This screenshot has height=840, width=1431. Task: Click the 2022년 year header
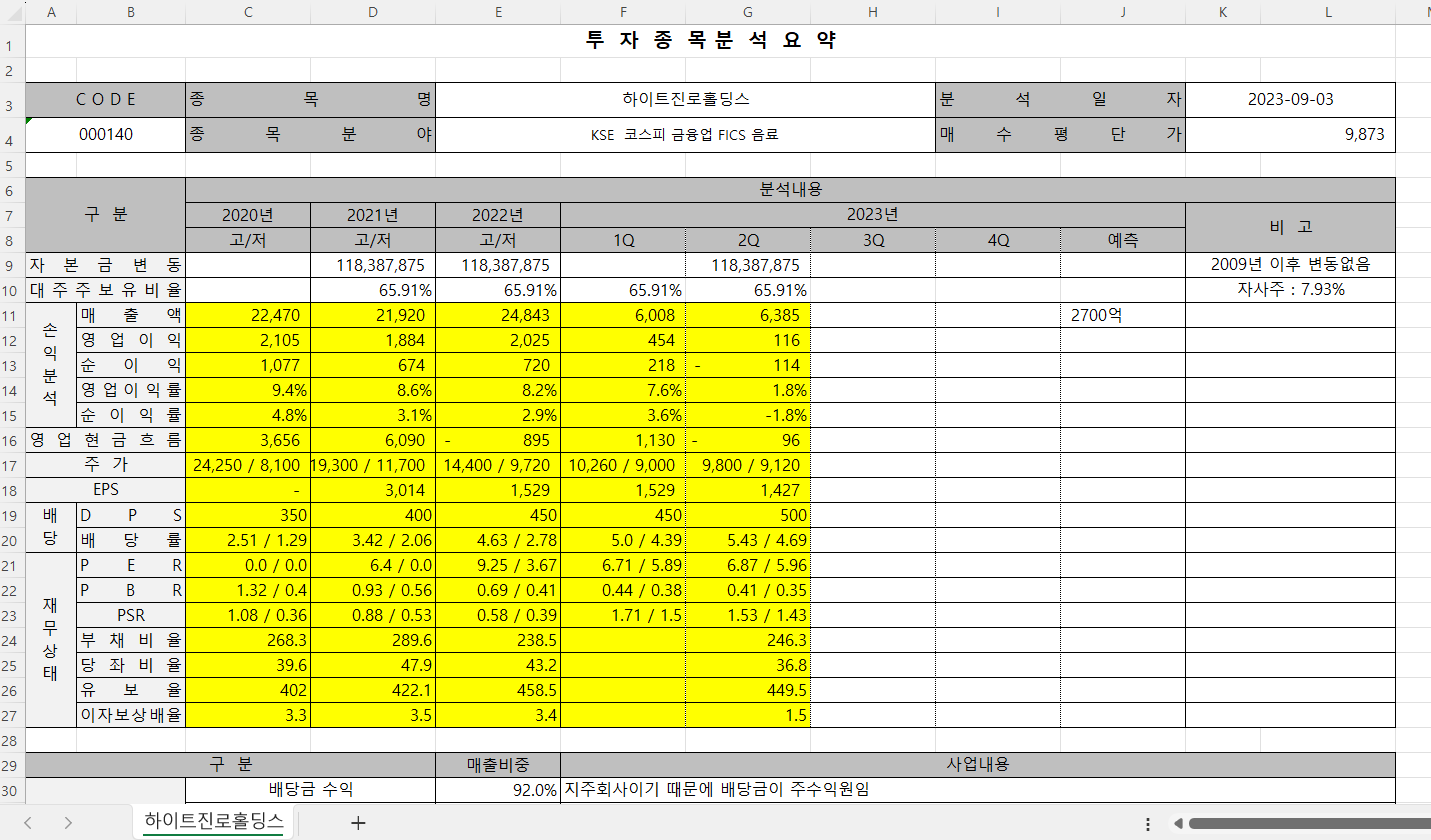click(x=498, y=215)
